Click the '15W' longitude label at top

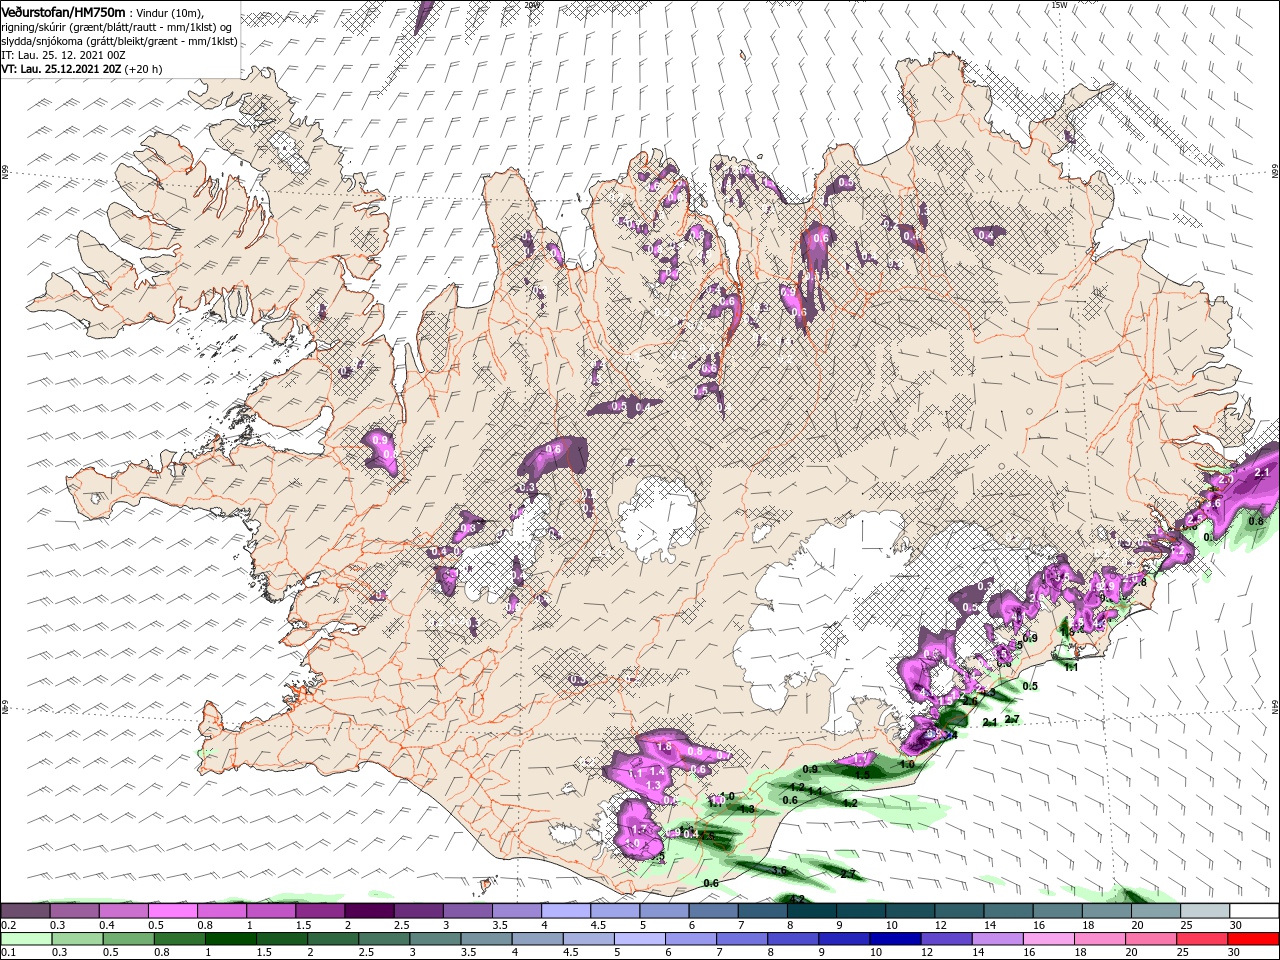pos(1059,5)
